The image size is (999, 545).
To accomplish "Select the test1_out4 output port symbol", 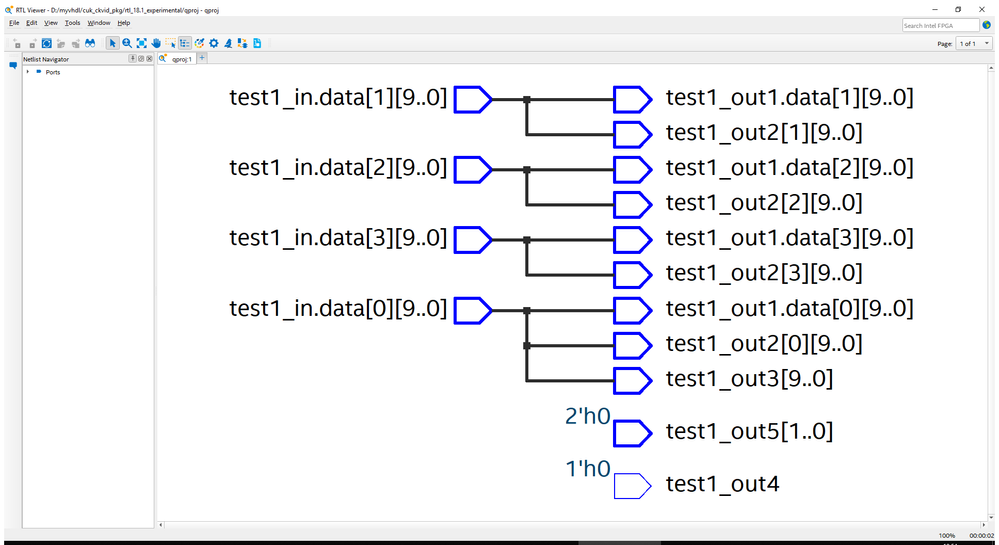I will coord(631,486).
